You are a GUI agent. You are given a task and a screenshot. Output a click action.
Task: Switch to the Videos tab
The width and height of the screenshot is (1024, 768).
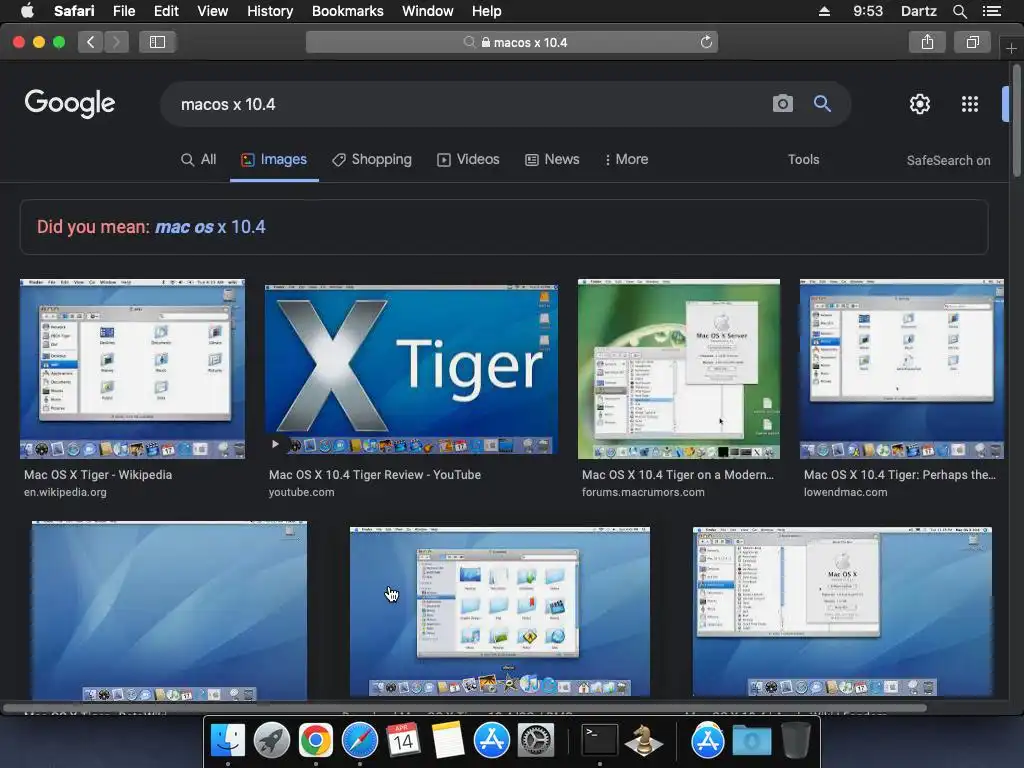[x=468, y=159]
